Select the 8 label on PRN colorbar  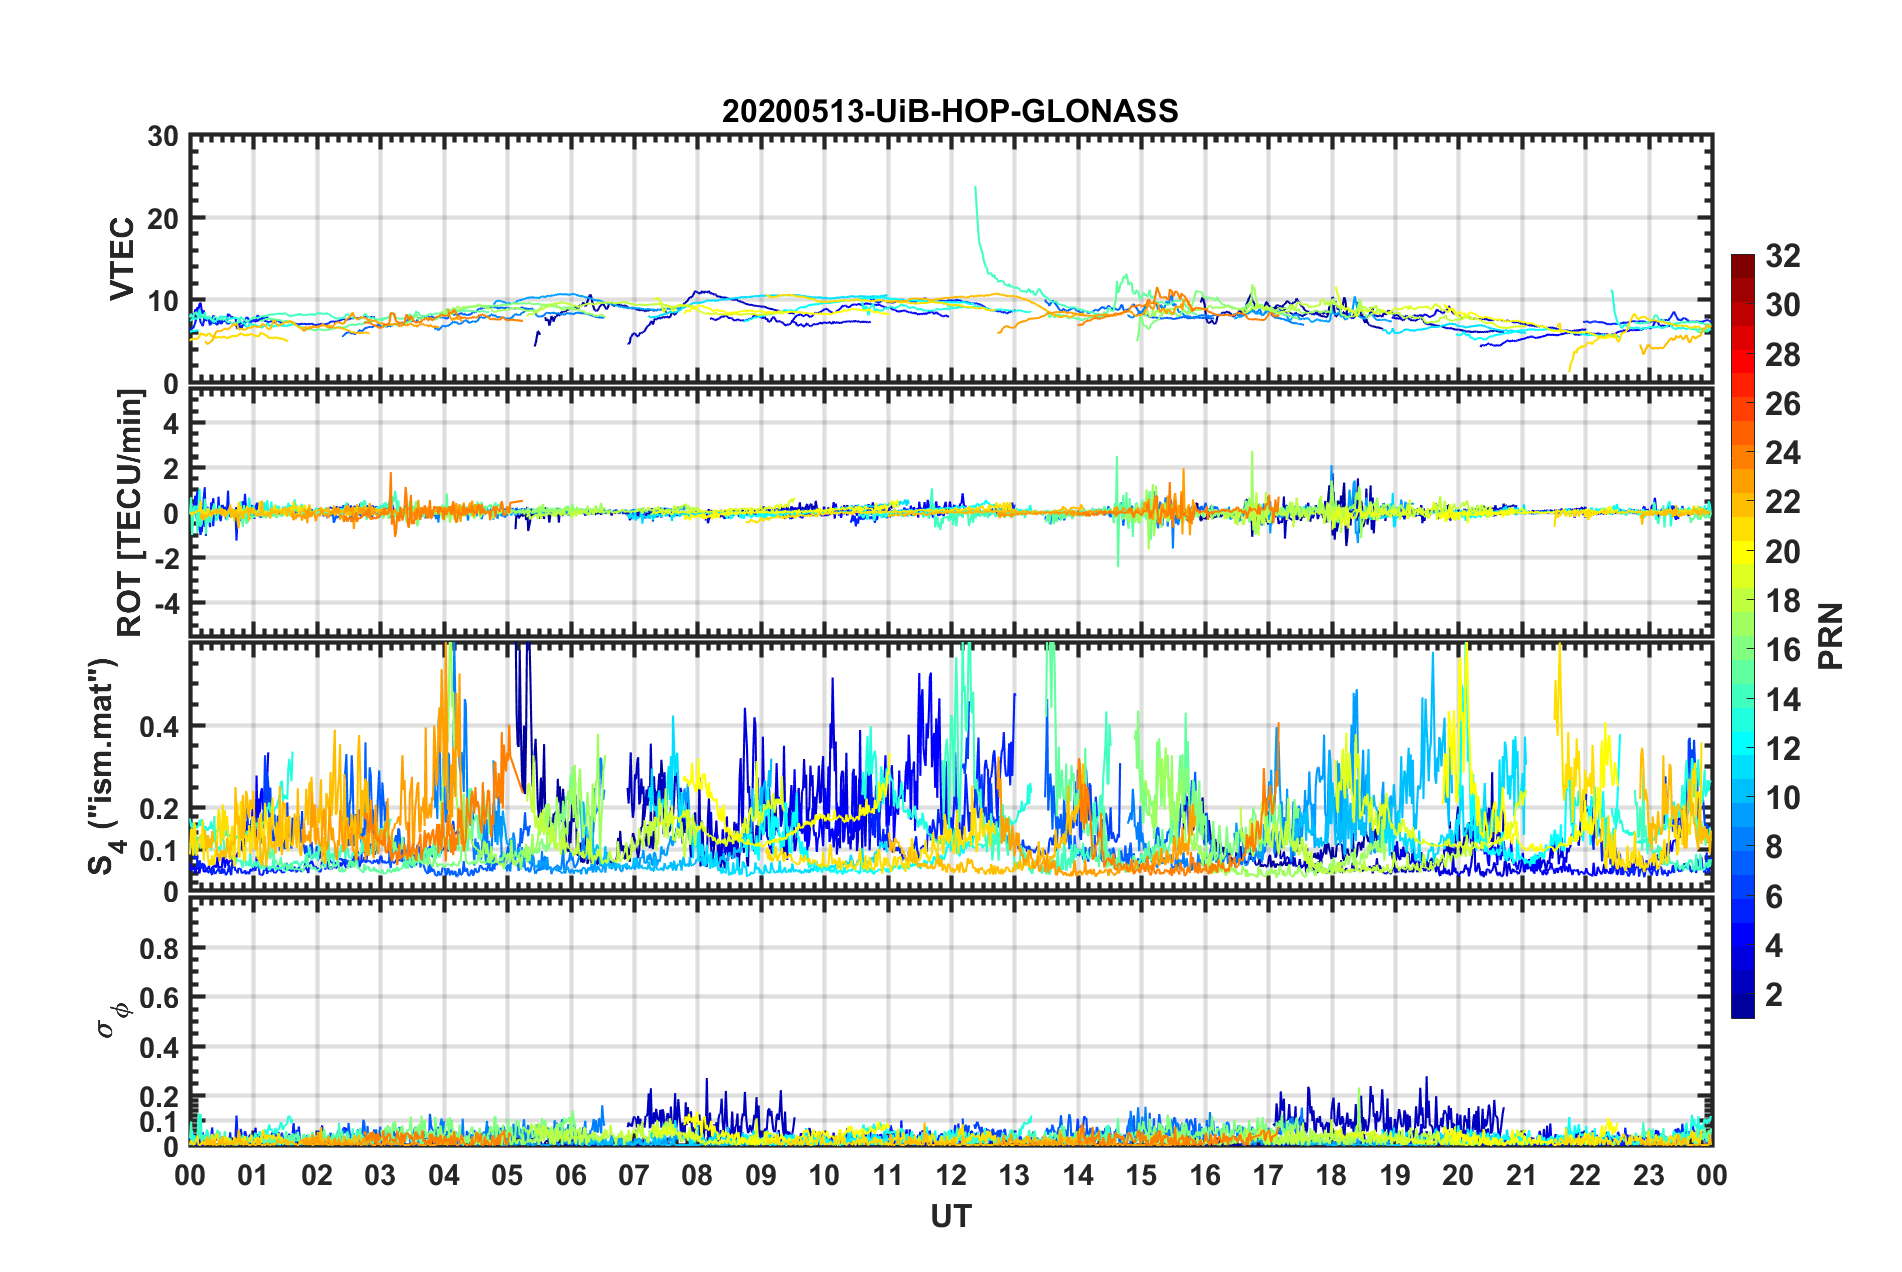click(x=1774, y=847)
